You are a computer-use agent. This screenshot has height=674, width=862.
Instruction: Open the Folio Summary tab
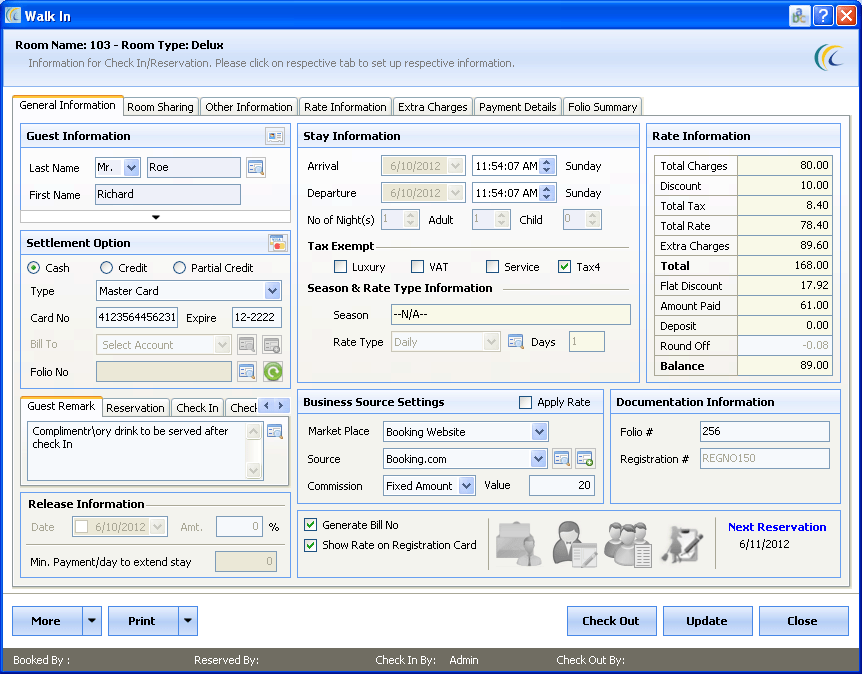602,107
